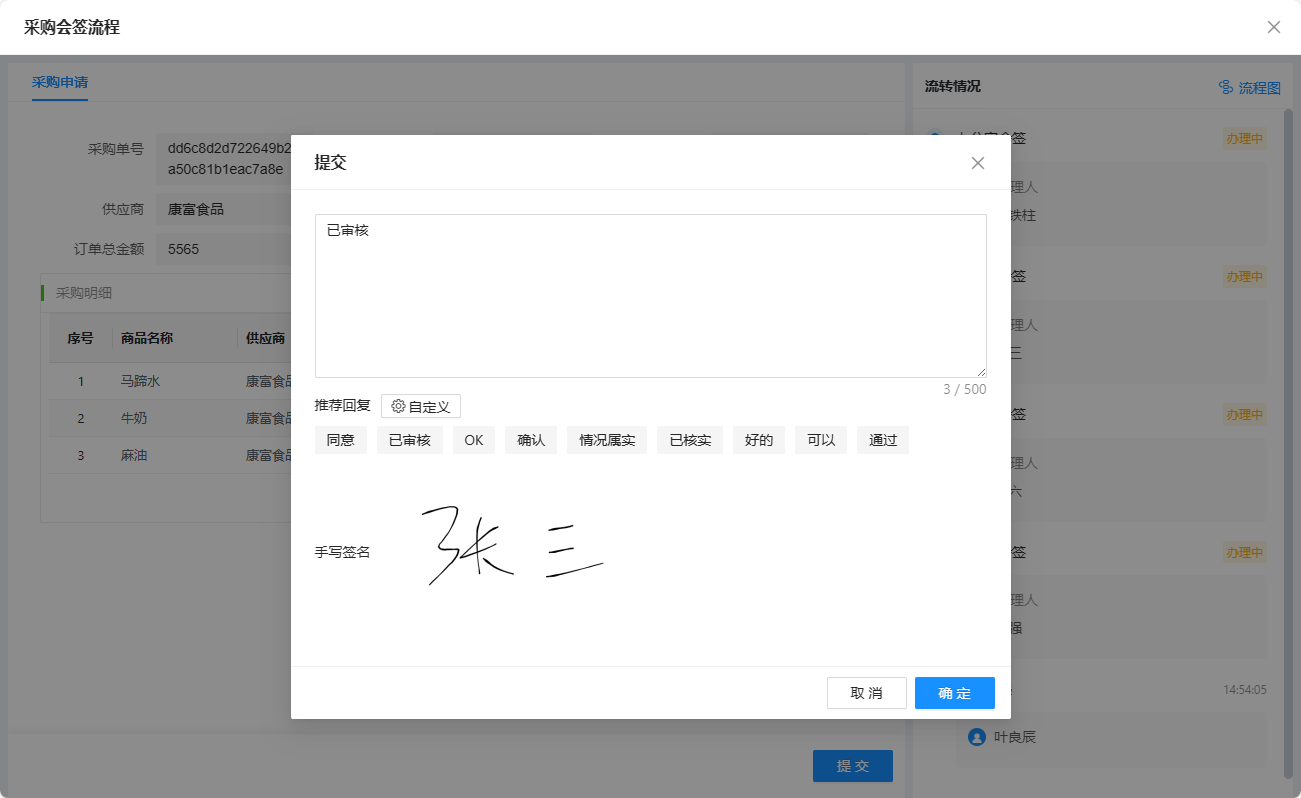Insert the 已核实 reply
1301x798 pixels.
(x=690, y=440)
